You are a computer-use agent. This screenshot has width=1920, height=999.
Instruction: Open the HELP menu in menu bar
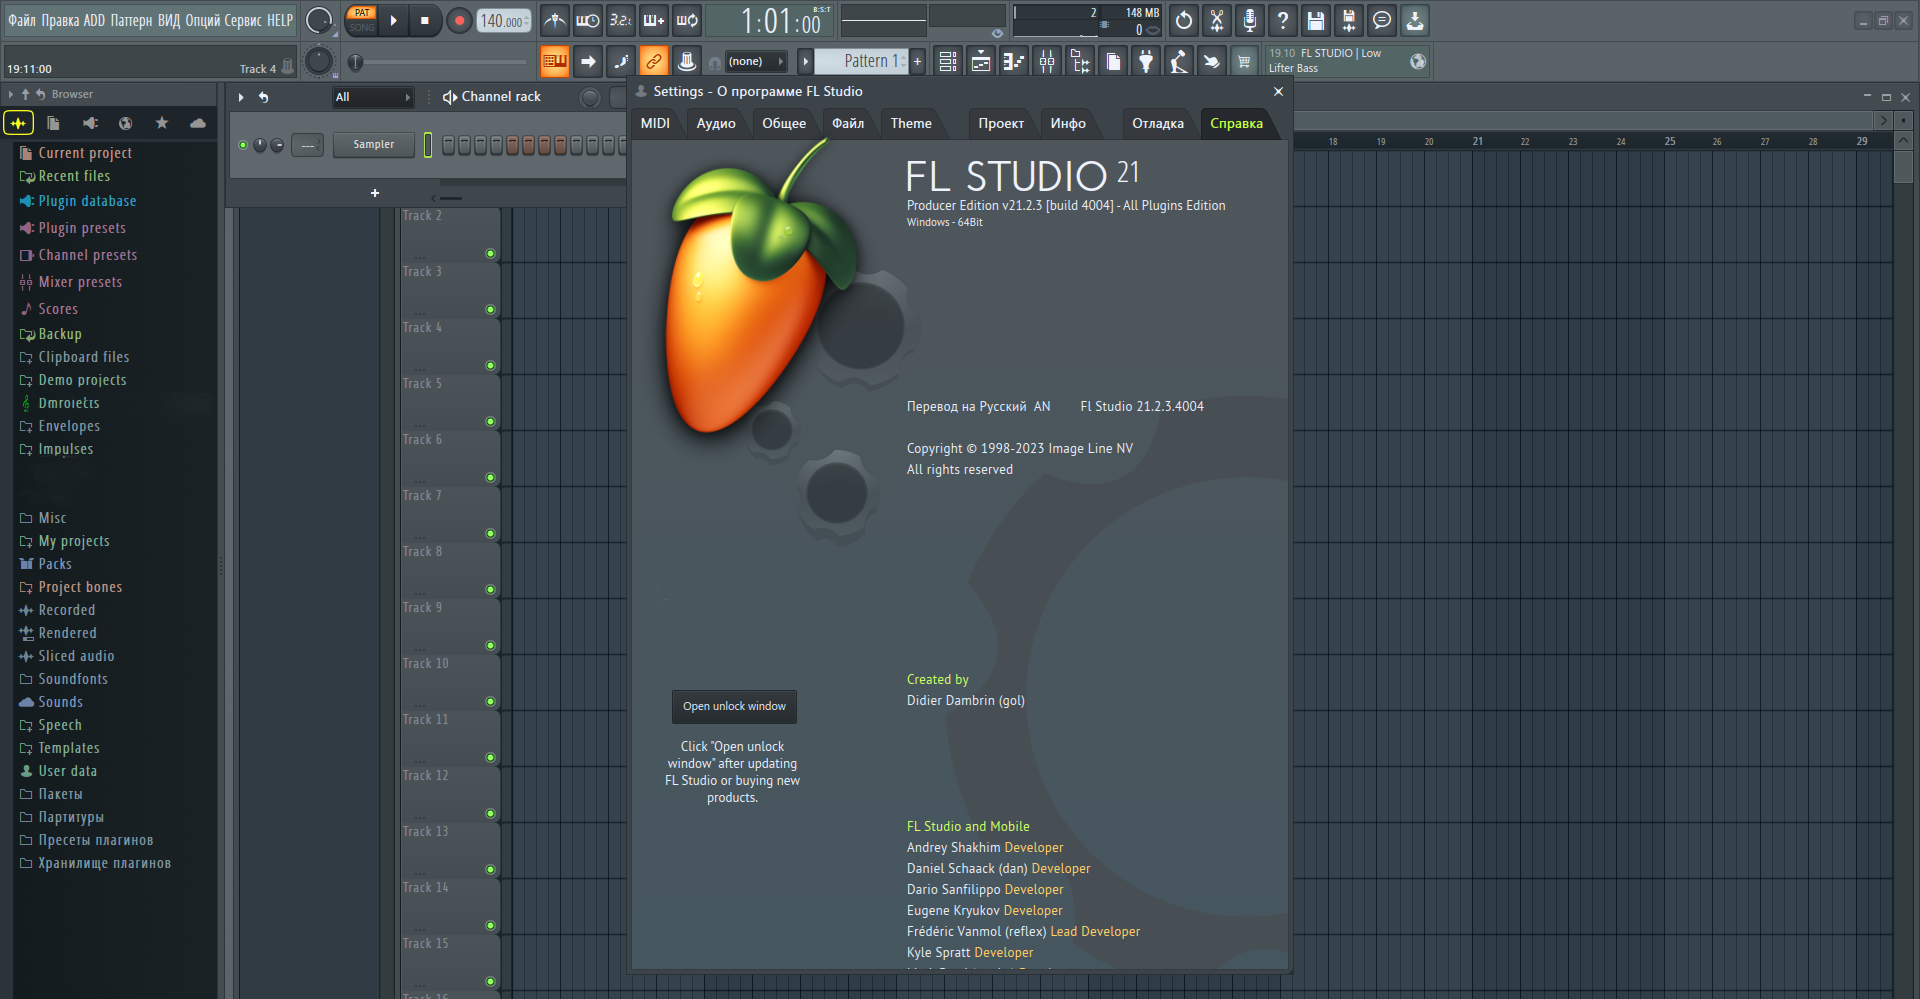[280, 20]
